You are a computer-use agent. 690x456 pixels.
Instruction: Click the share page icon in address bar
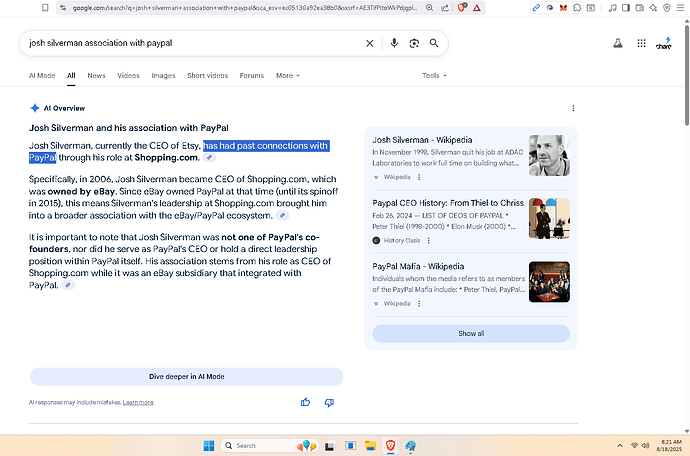point(445,7)
